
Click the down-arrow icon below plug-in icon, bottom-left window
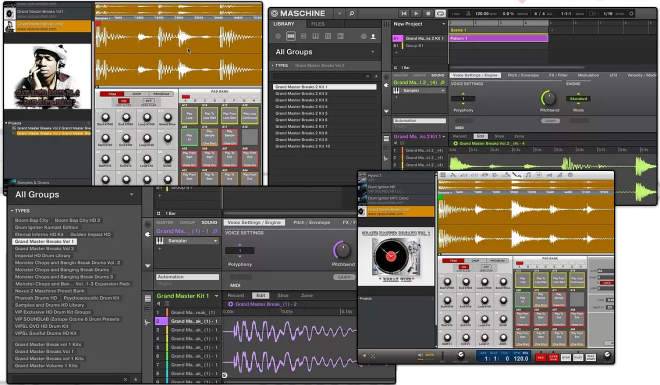pos(147,266)
